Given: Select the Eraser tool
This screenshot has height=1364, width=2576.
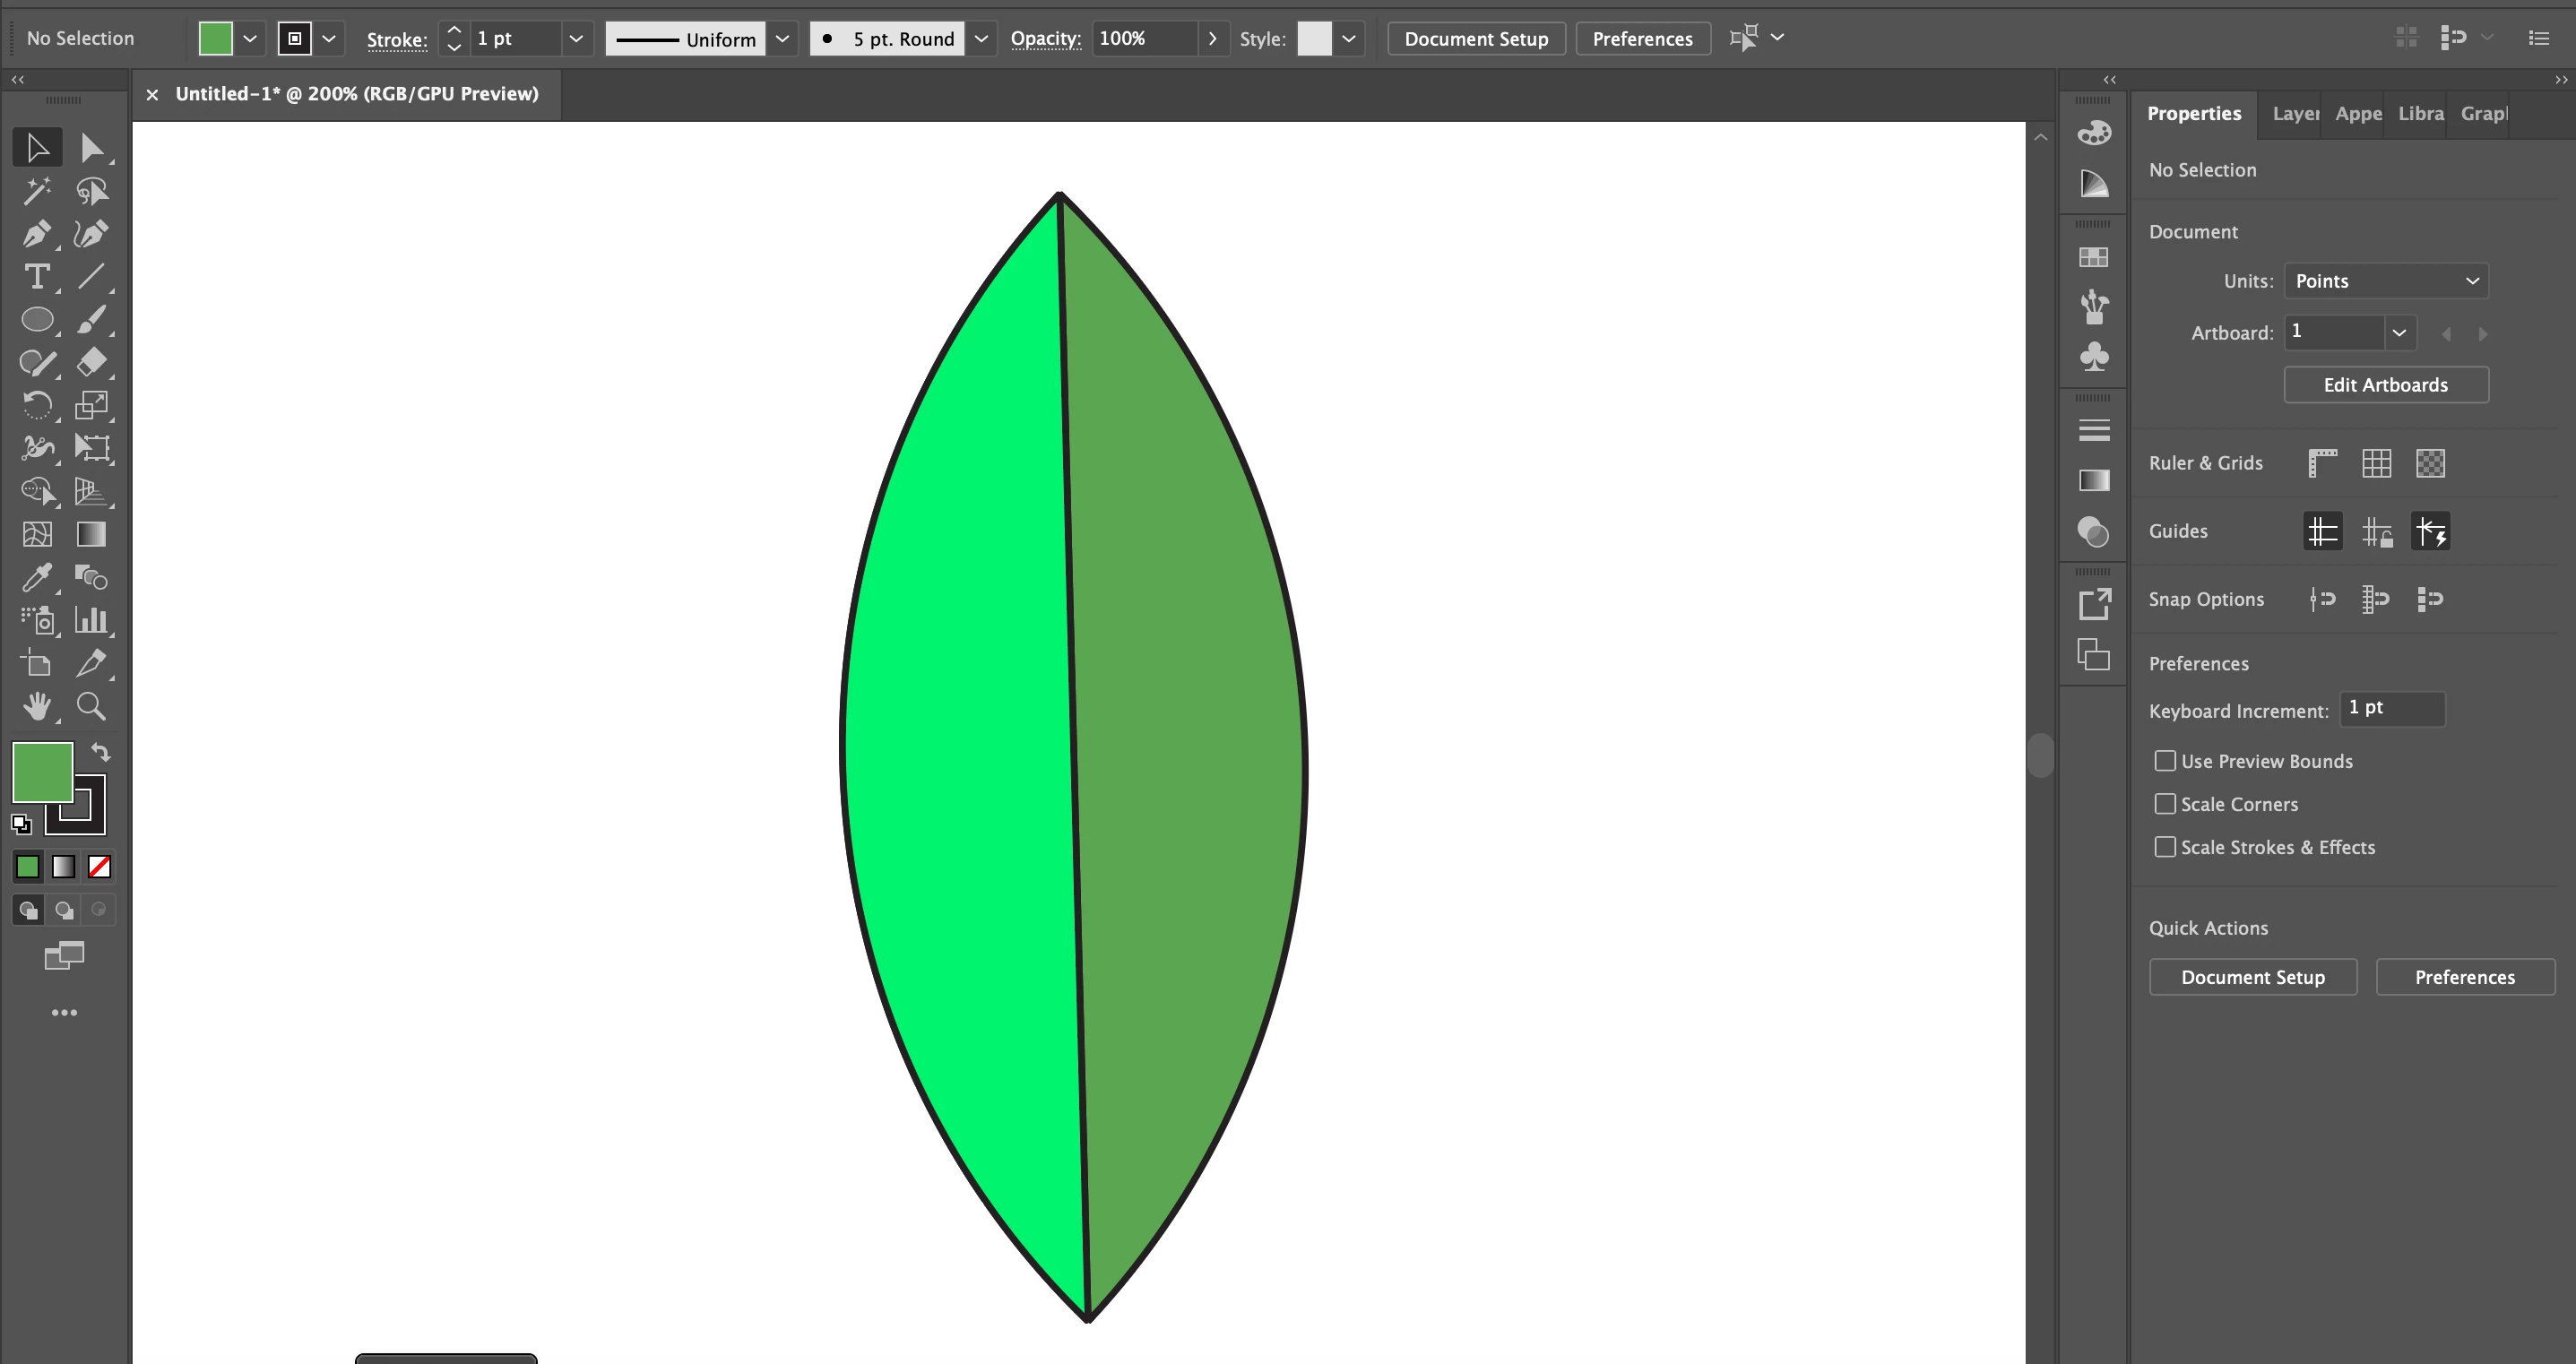Looking at the screenshot, I should click(x=91, y=362).
